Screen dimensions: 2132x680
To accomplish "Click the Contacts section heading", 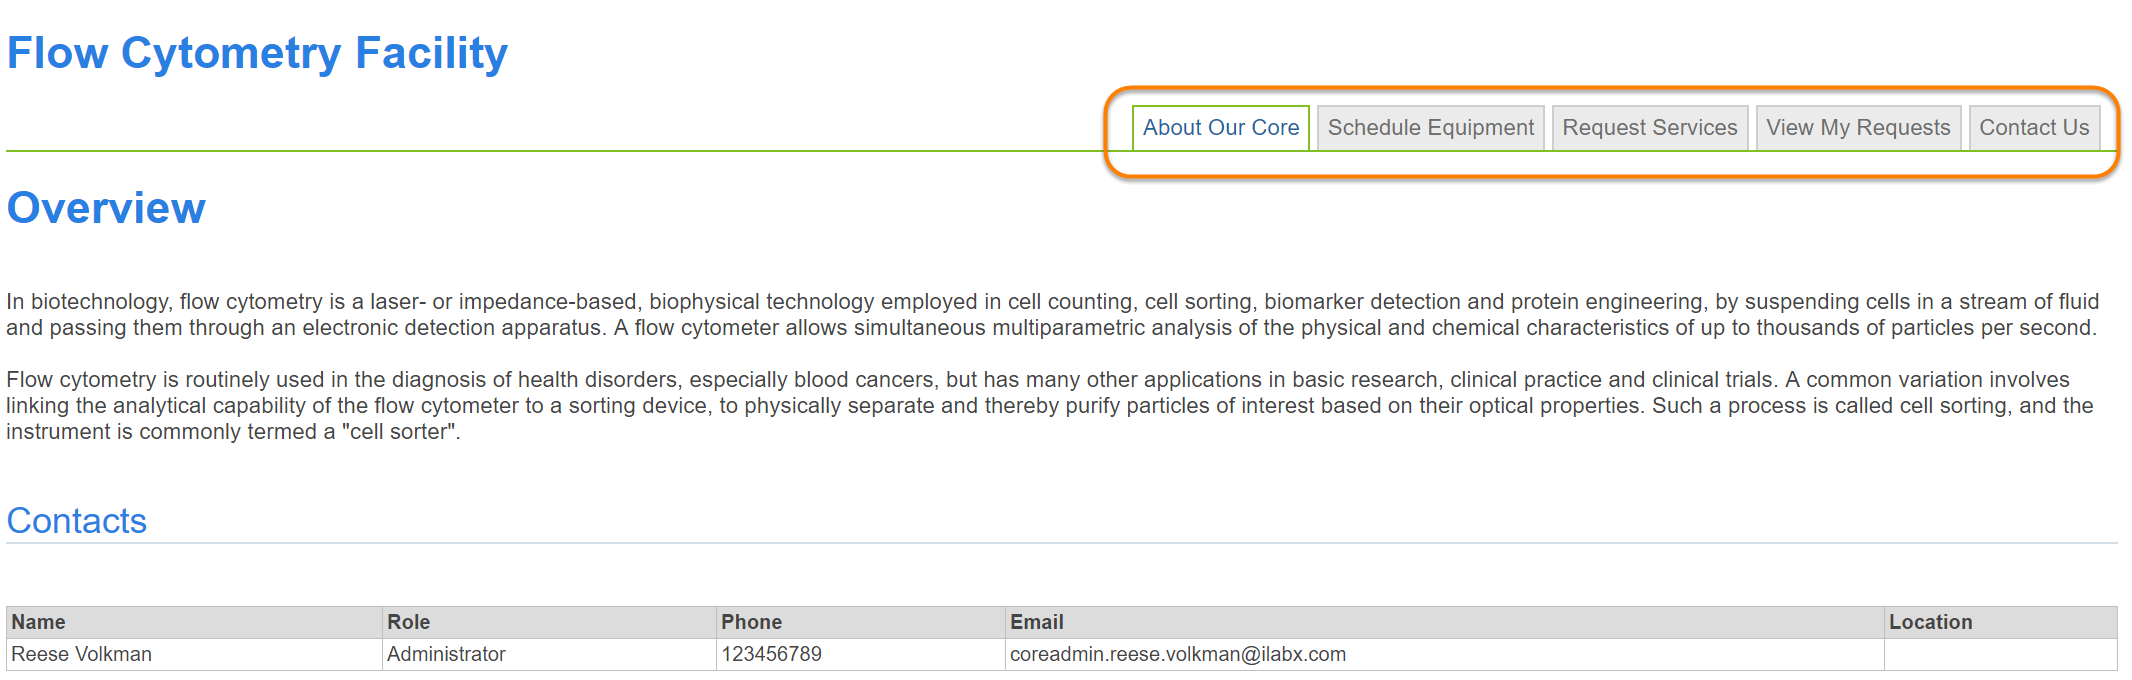I will click(77, 521).
